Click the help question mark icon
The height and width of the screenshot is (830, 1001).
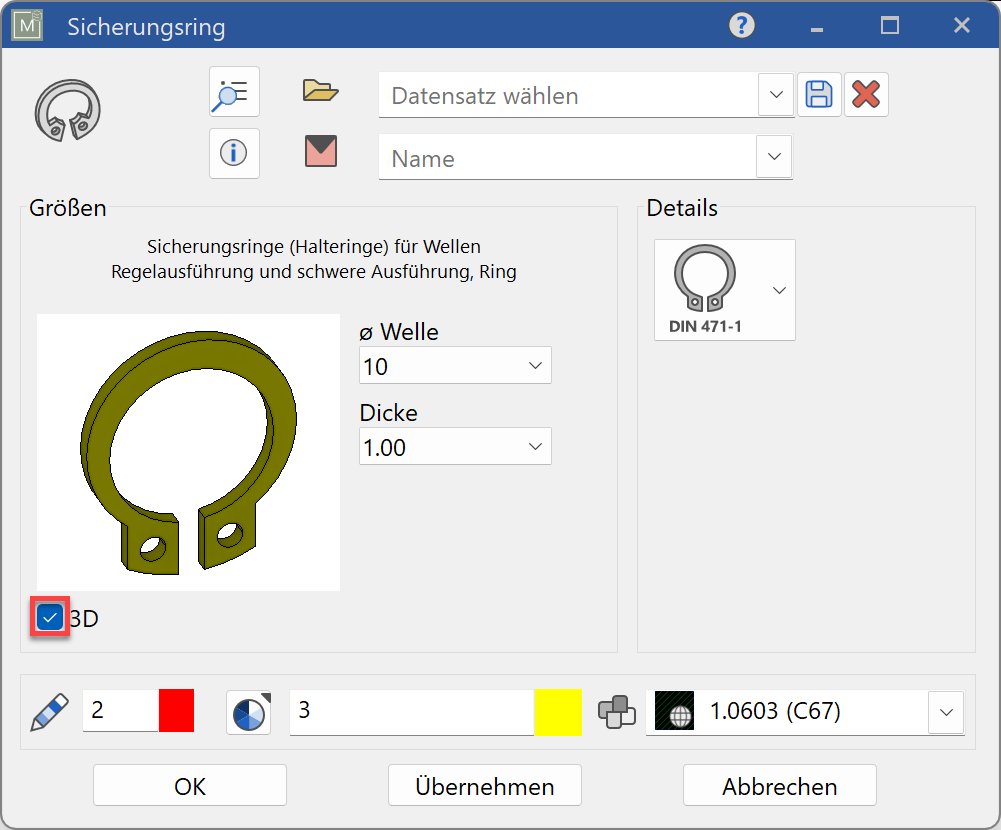point(740,25)
